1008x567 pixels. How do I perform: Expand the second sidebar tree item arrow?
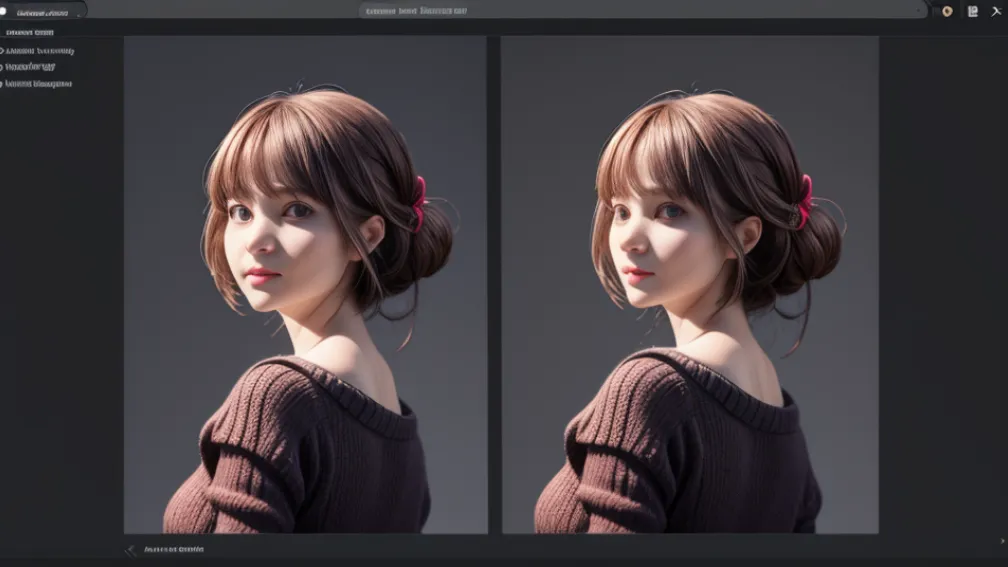2,67
